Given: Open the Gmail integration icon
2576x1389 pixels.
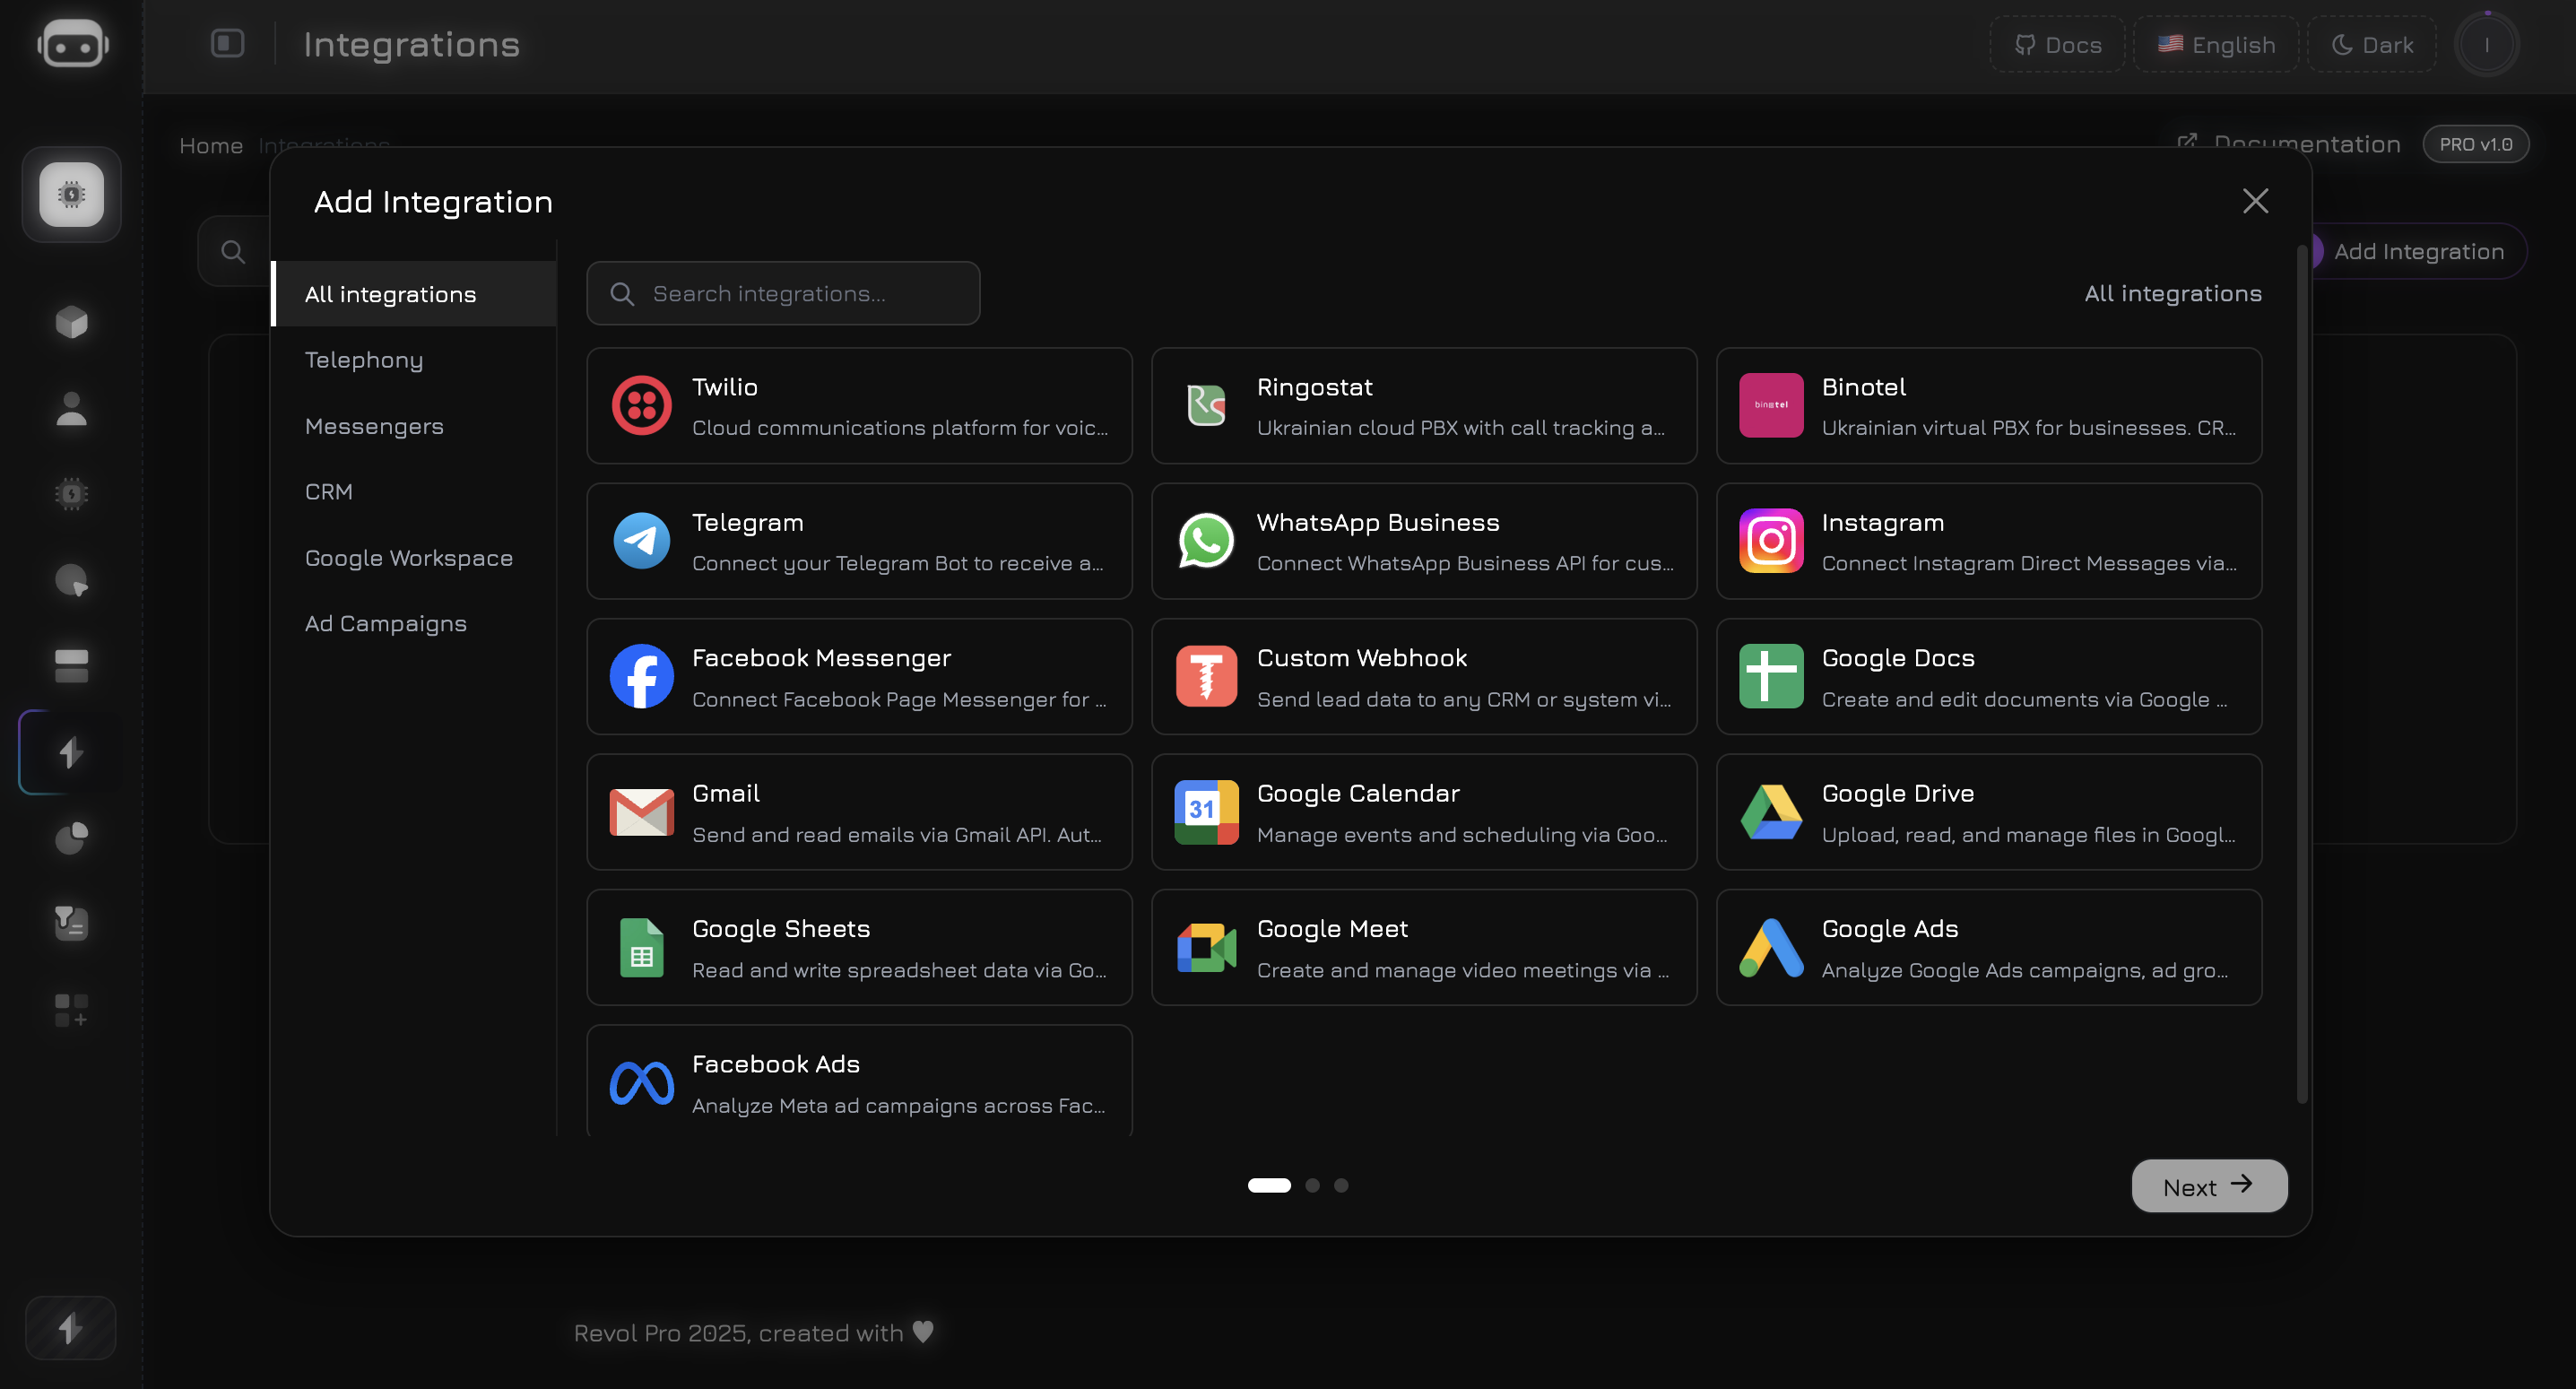Looking at the screenshot, I should (x=641, y=812).
